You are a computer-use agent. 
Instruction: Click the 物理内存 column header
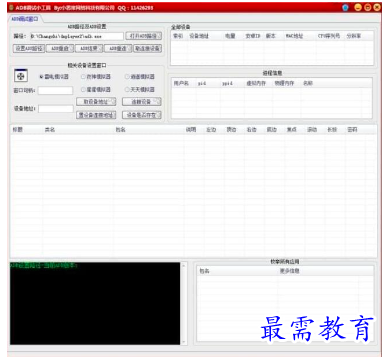284,83
